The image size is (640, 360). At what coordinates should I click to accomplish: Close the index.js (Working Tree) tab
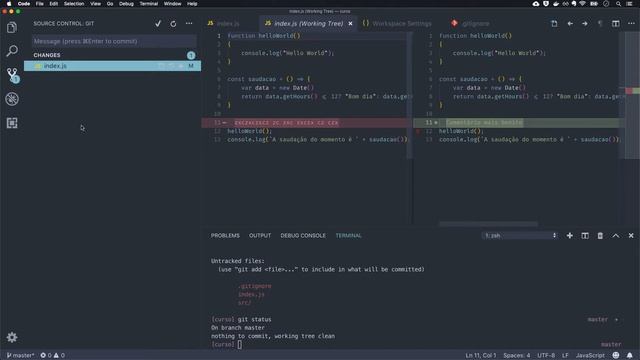tap(350, 24)
